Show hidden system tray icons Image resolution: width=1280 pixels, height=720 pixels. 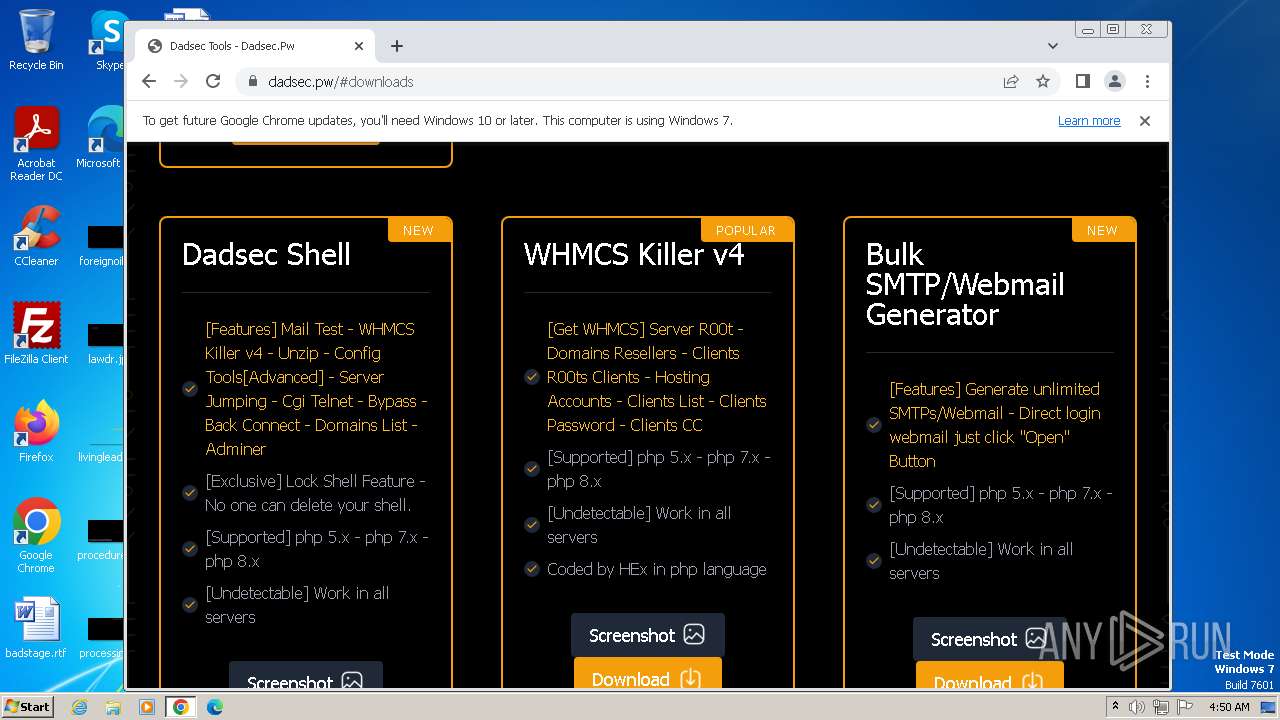(x=1114, y=707)
